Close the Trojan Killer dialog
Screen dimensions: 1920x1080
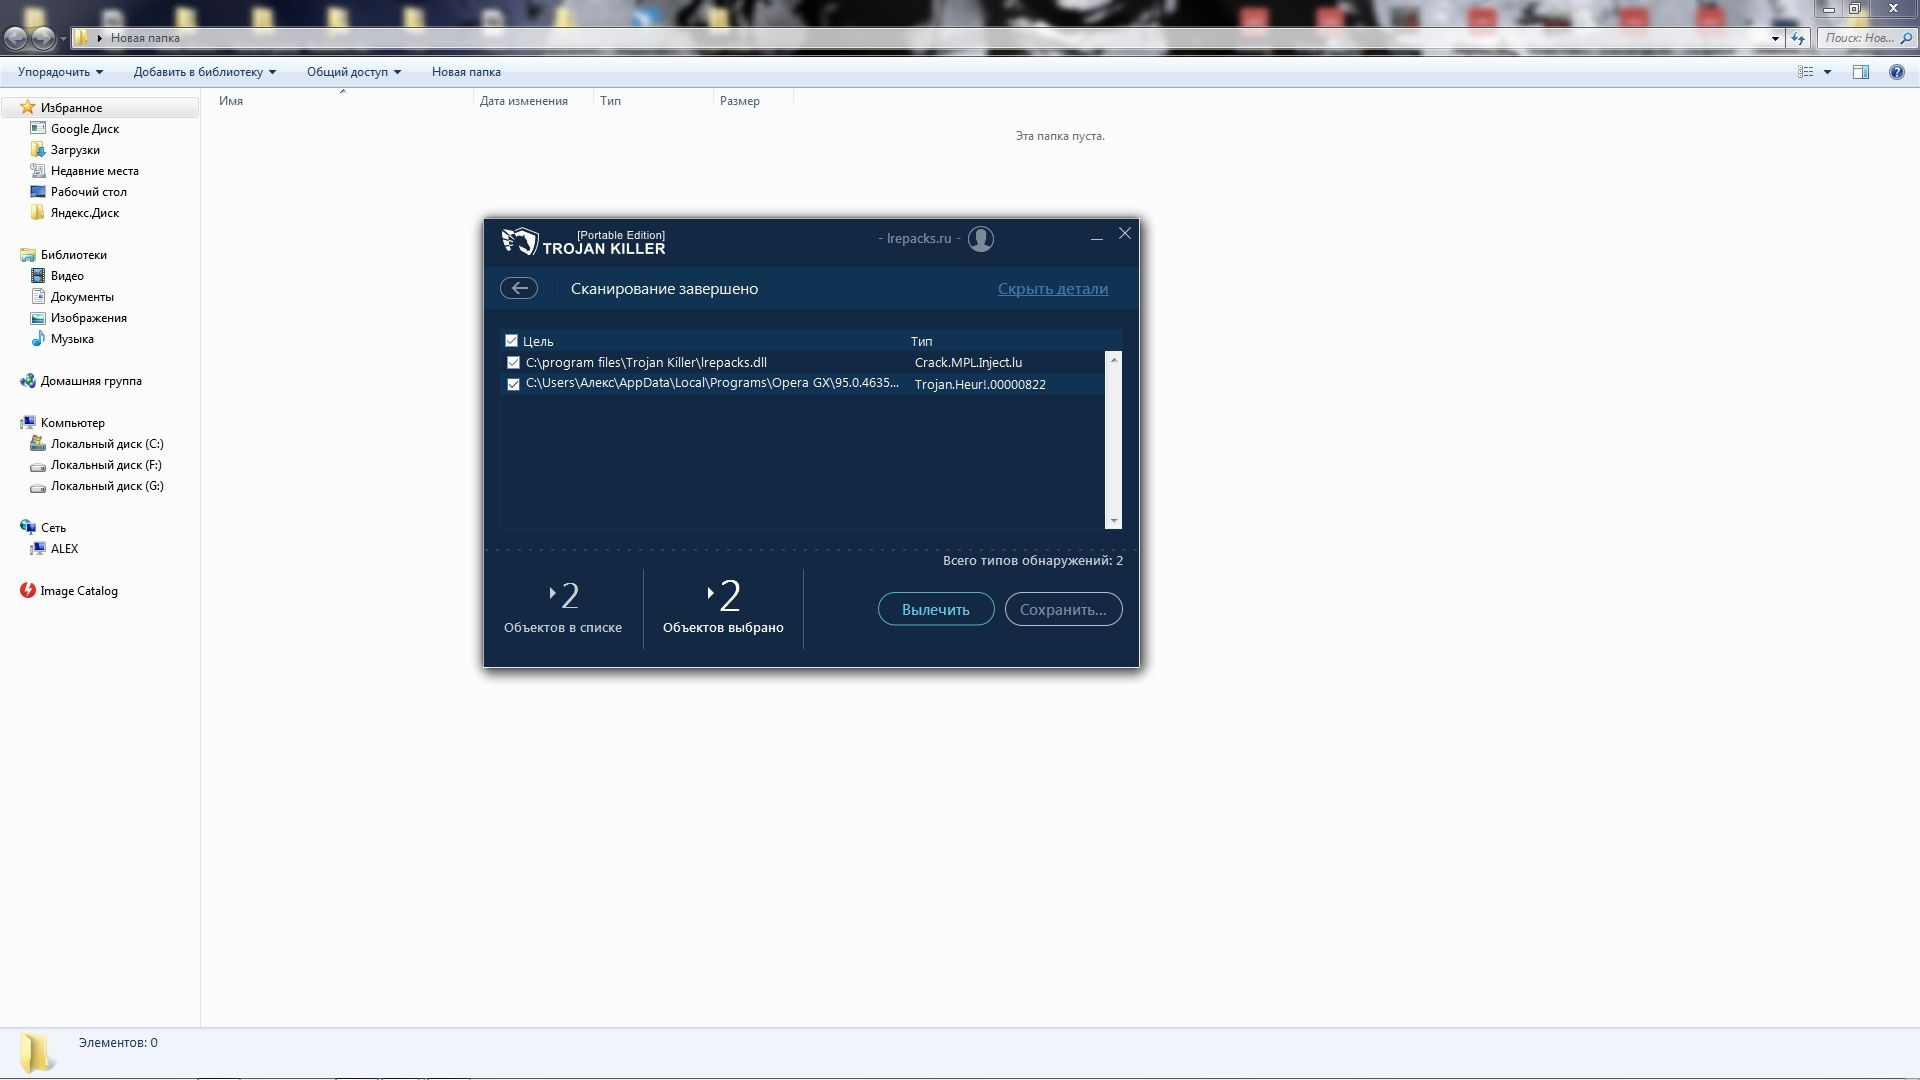click(1125, 233)
